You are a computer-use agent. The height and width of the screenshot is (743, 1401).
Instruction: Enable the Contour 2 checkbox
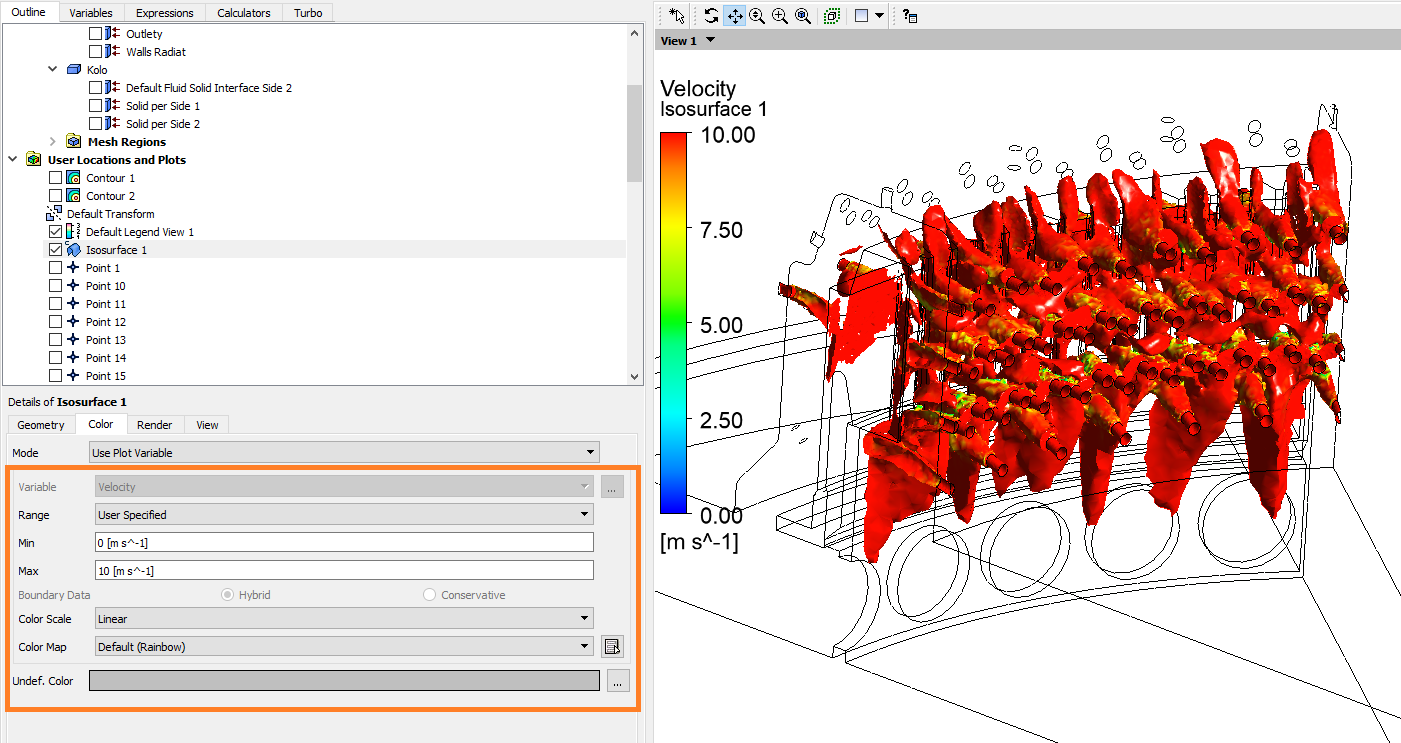(56, 196)
